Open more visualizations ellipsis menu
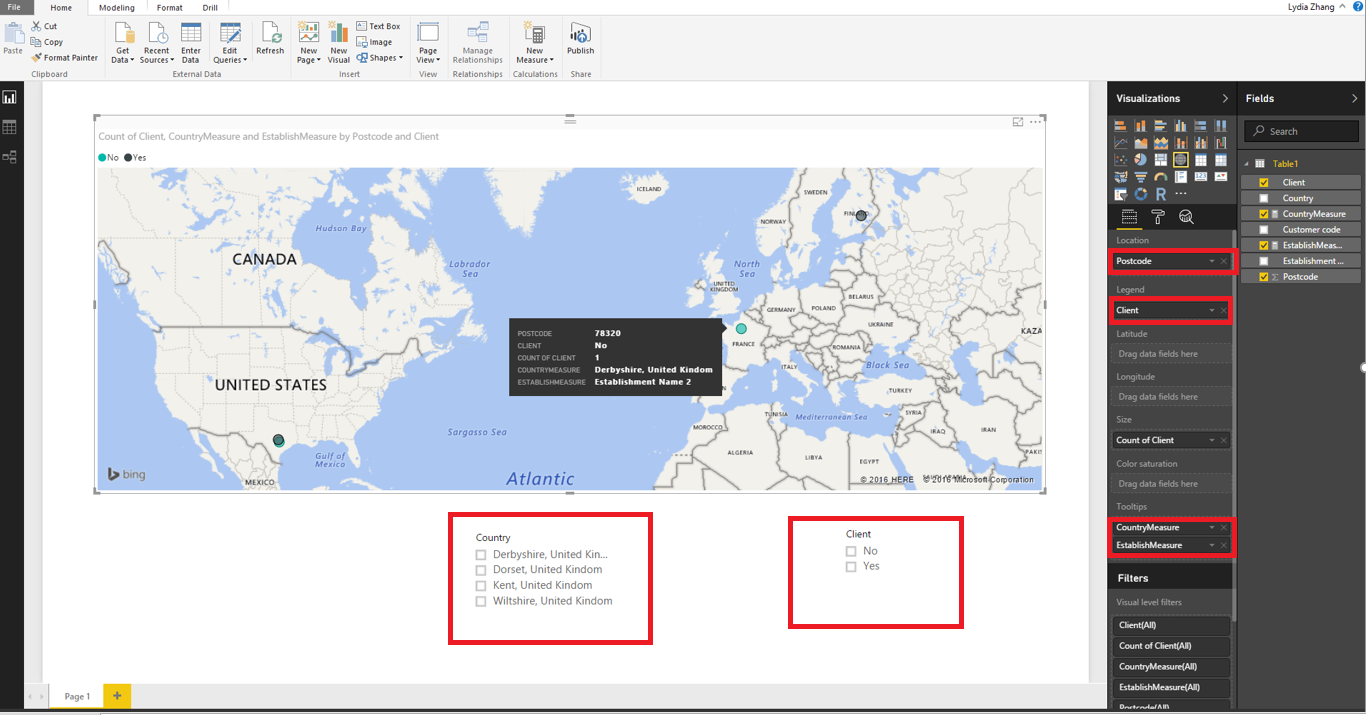 point(1181,194)
